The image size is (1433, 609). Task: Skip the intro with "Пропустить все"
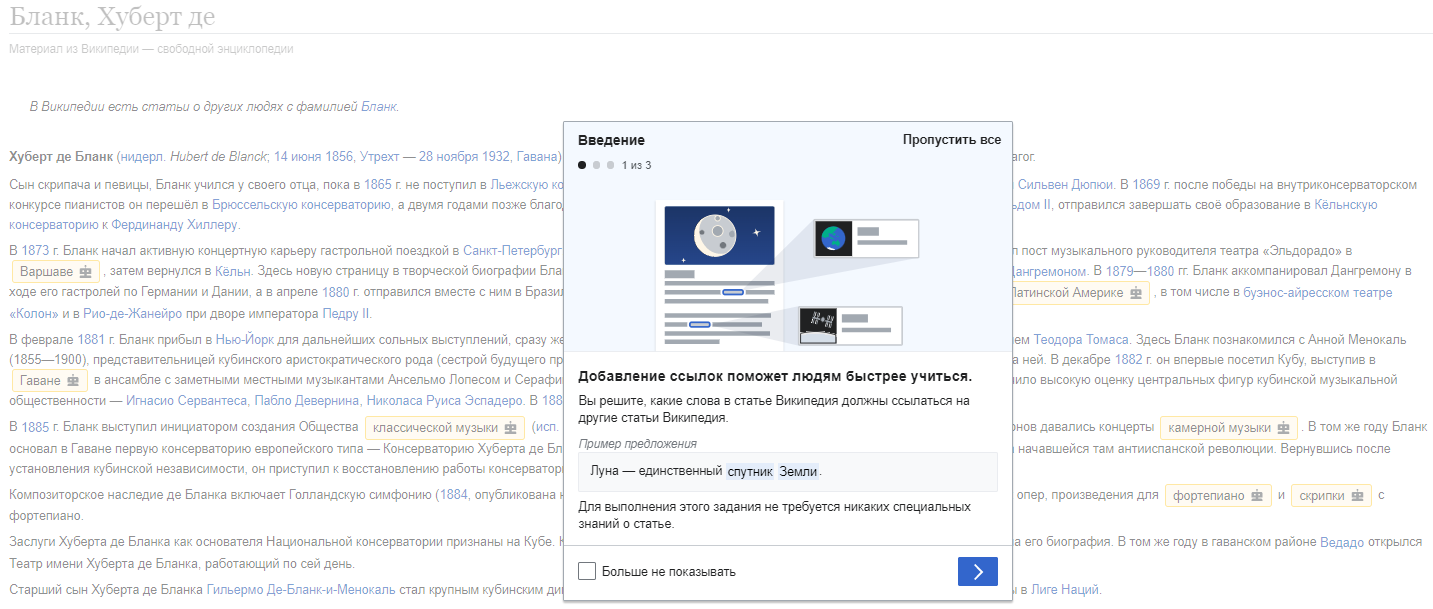(x=952, y=140)
